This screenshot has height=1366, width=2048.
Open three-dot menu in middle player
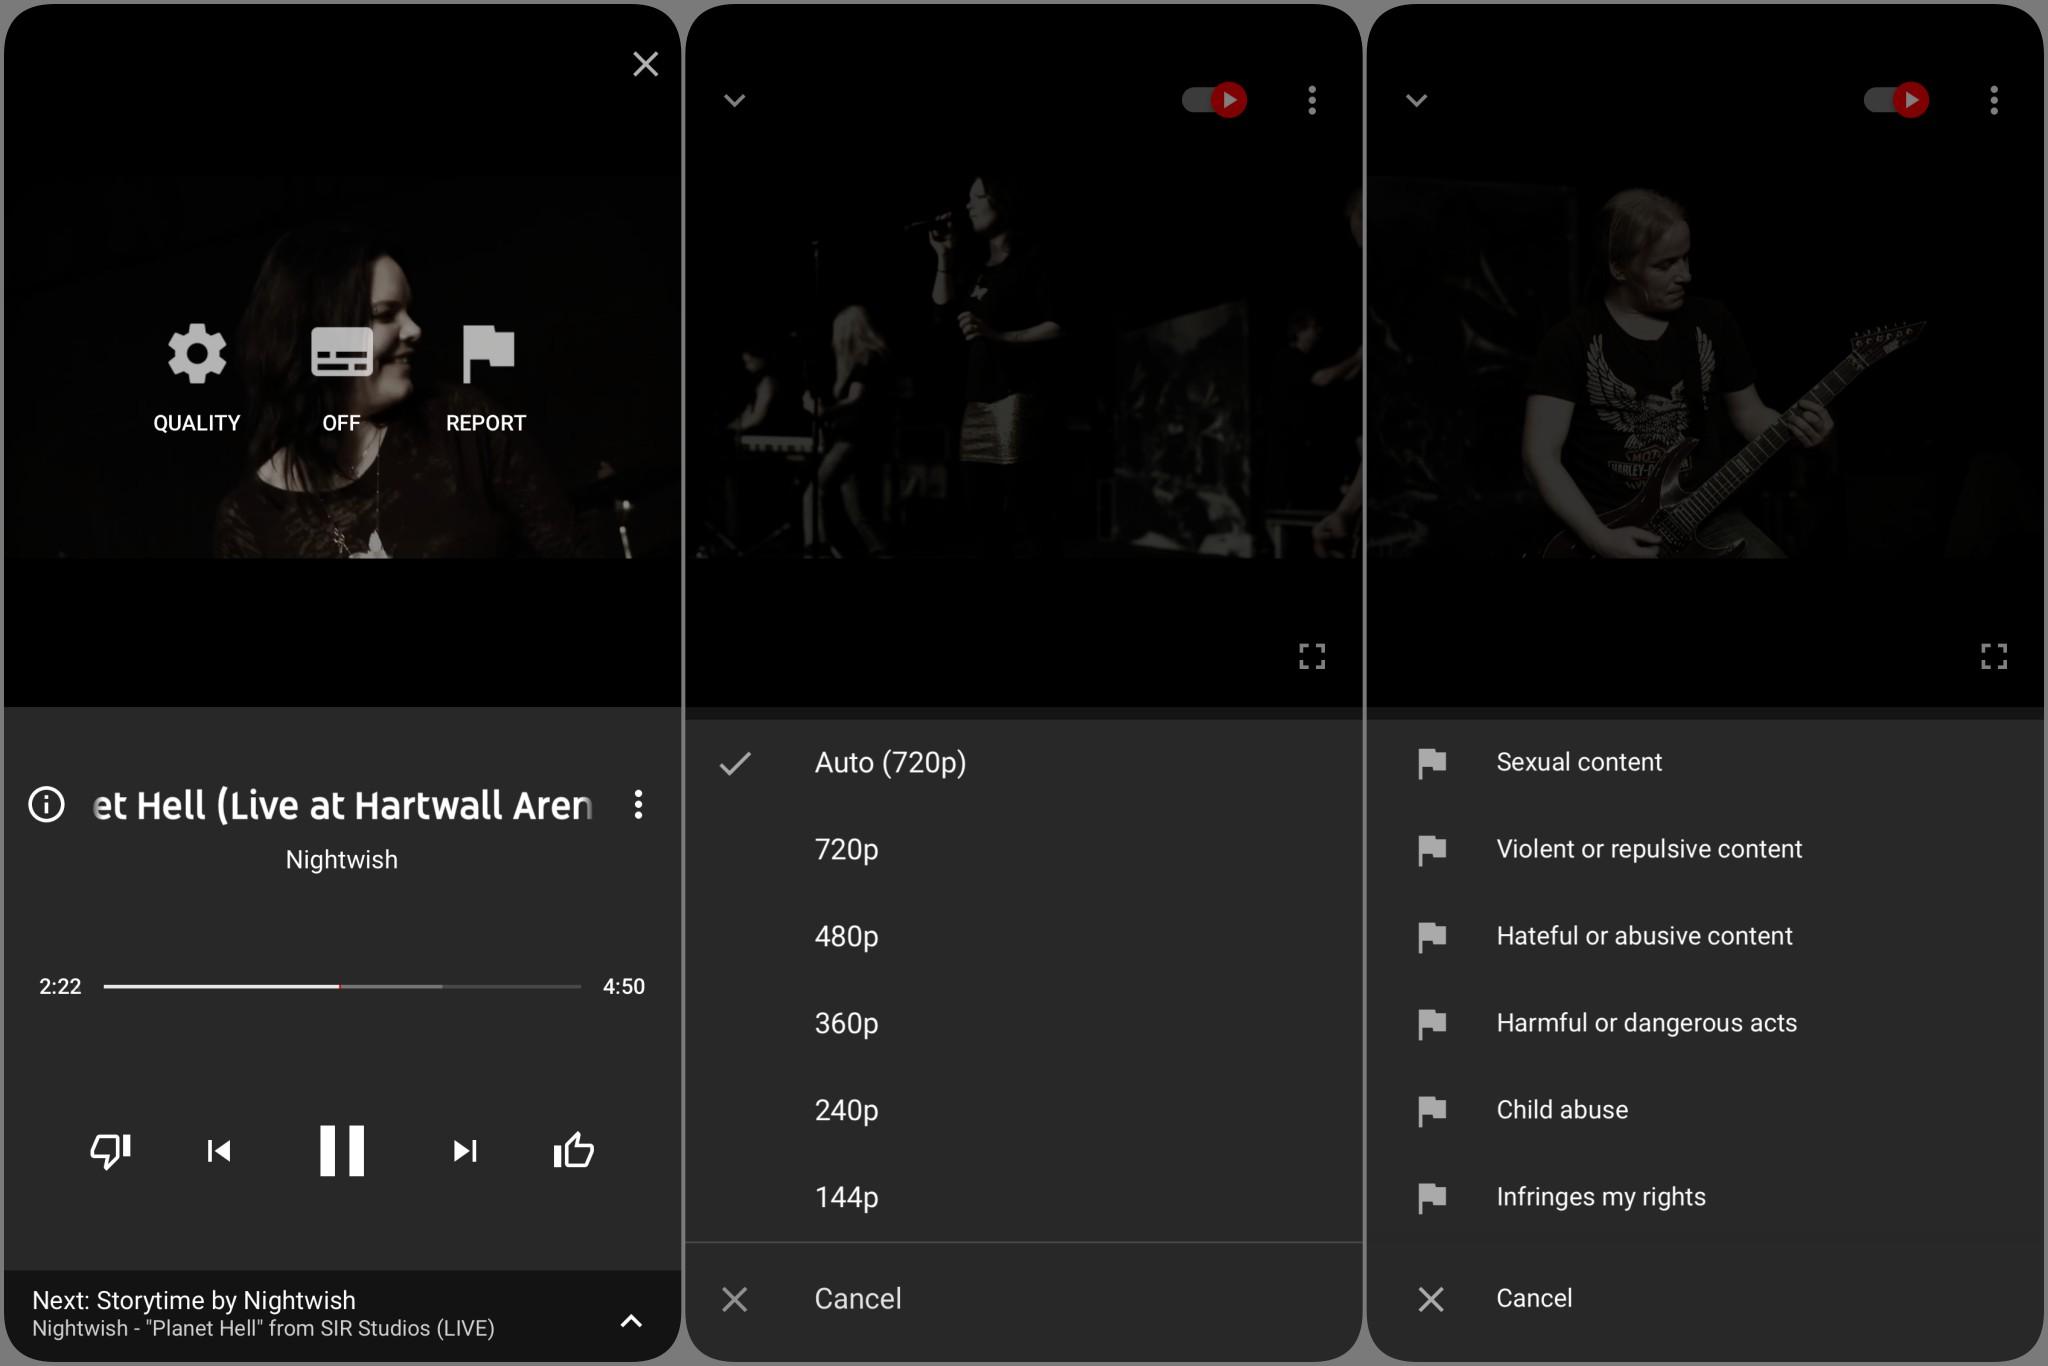click(x=1312, y=100)
